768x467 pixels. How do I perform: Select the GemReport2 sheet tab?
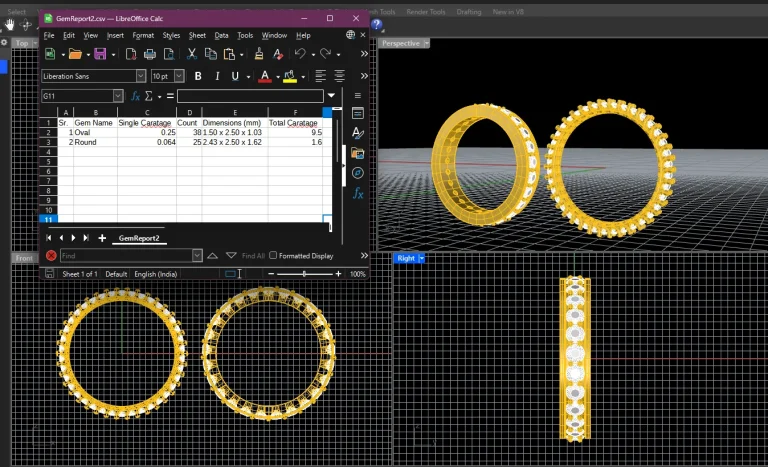point(140,238)
